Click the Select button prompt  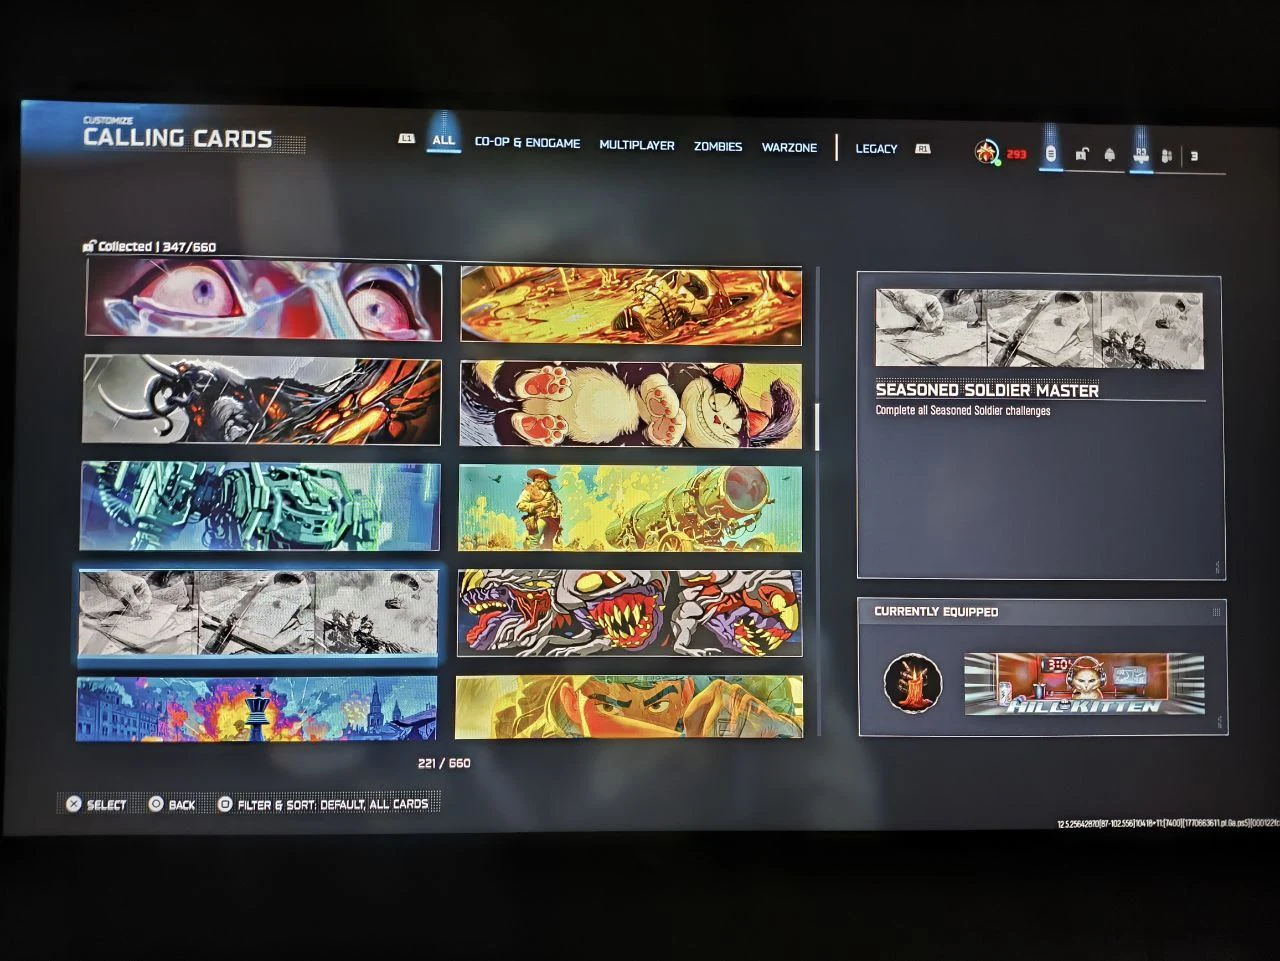tap(96, 804)
